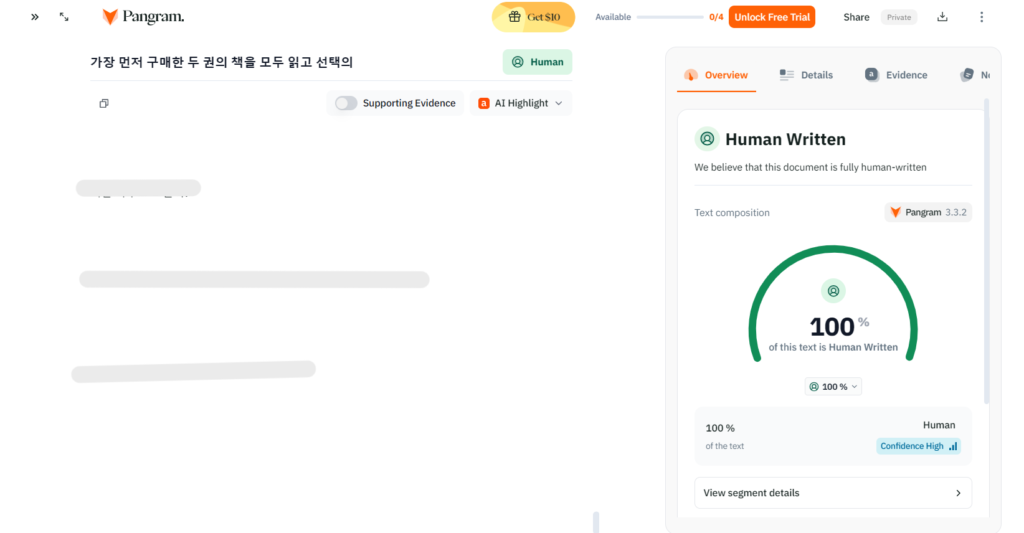Screen dimensions: 1024x533
Task: Open Pangram home via the logo
Action: point(143,17)
